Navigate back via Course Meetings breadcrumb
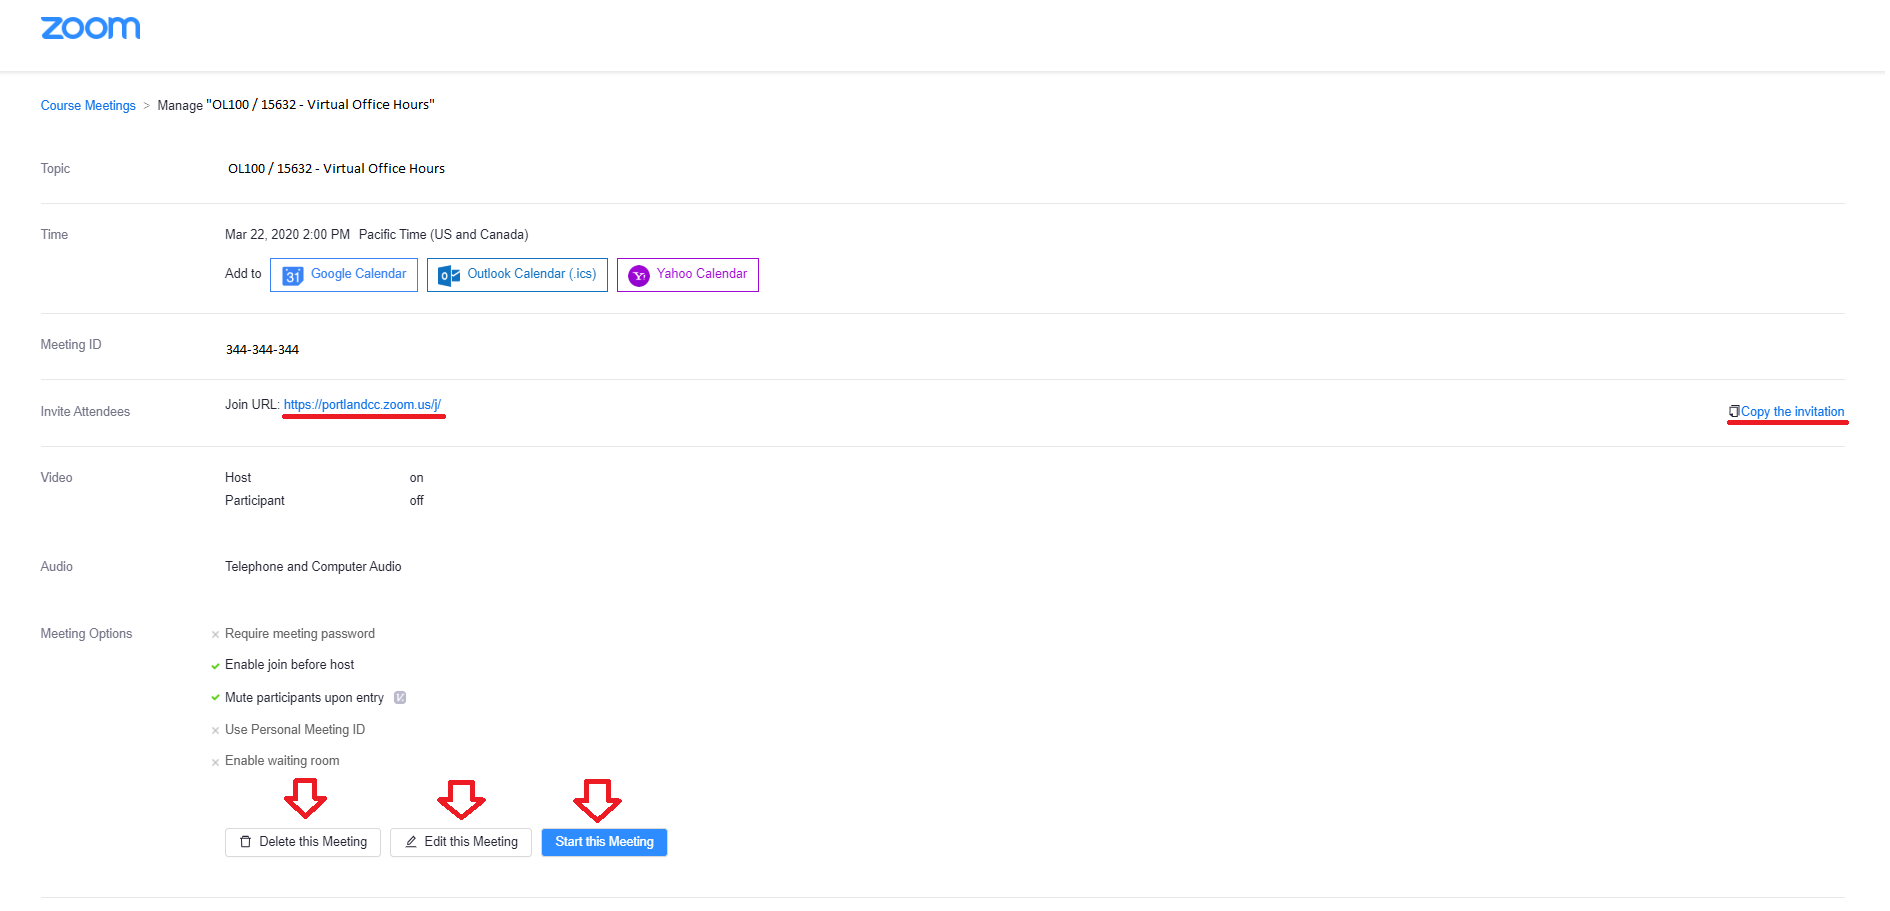Viewport: 1890px width, 911px height. pos(88,105)
